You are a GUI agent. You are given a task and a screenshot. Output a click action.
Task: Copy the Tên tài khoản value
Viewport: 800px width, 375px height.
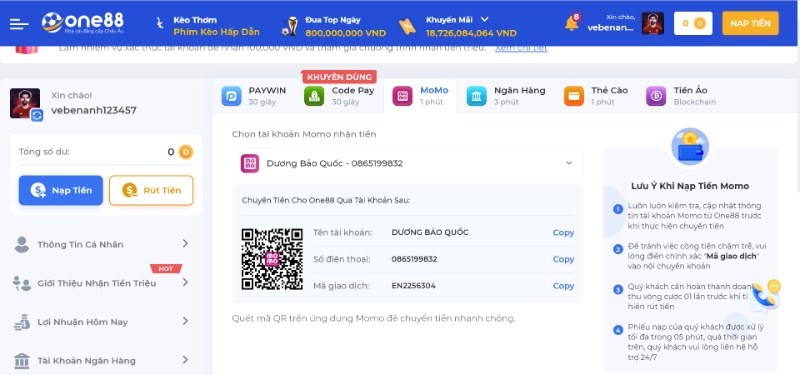click(563, 233)
